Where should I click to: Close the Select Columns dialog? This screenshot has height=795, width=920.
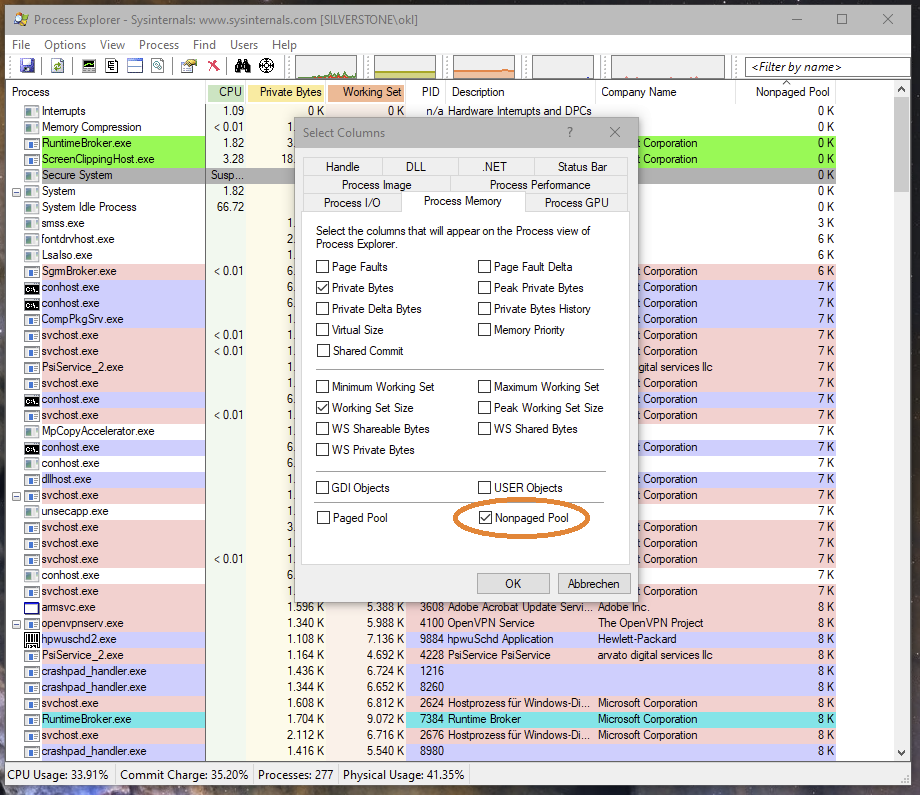(x=614, y=133)
